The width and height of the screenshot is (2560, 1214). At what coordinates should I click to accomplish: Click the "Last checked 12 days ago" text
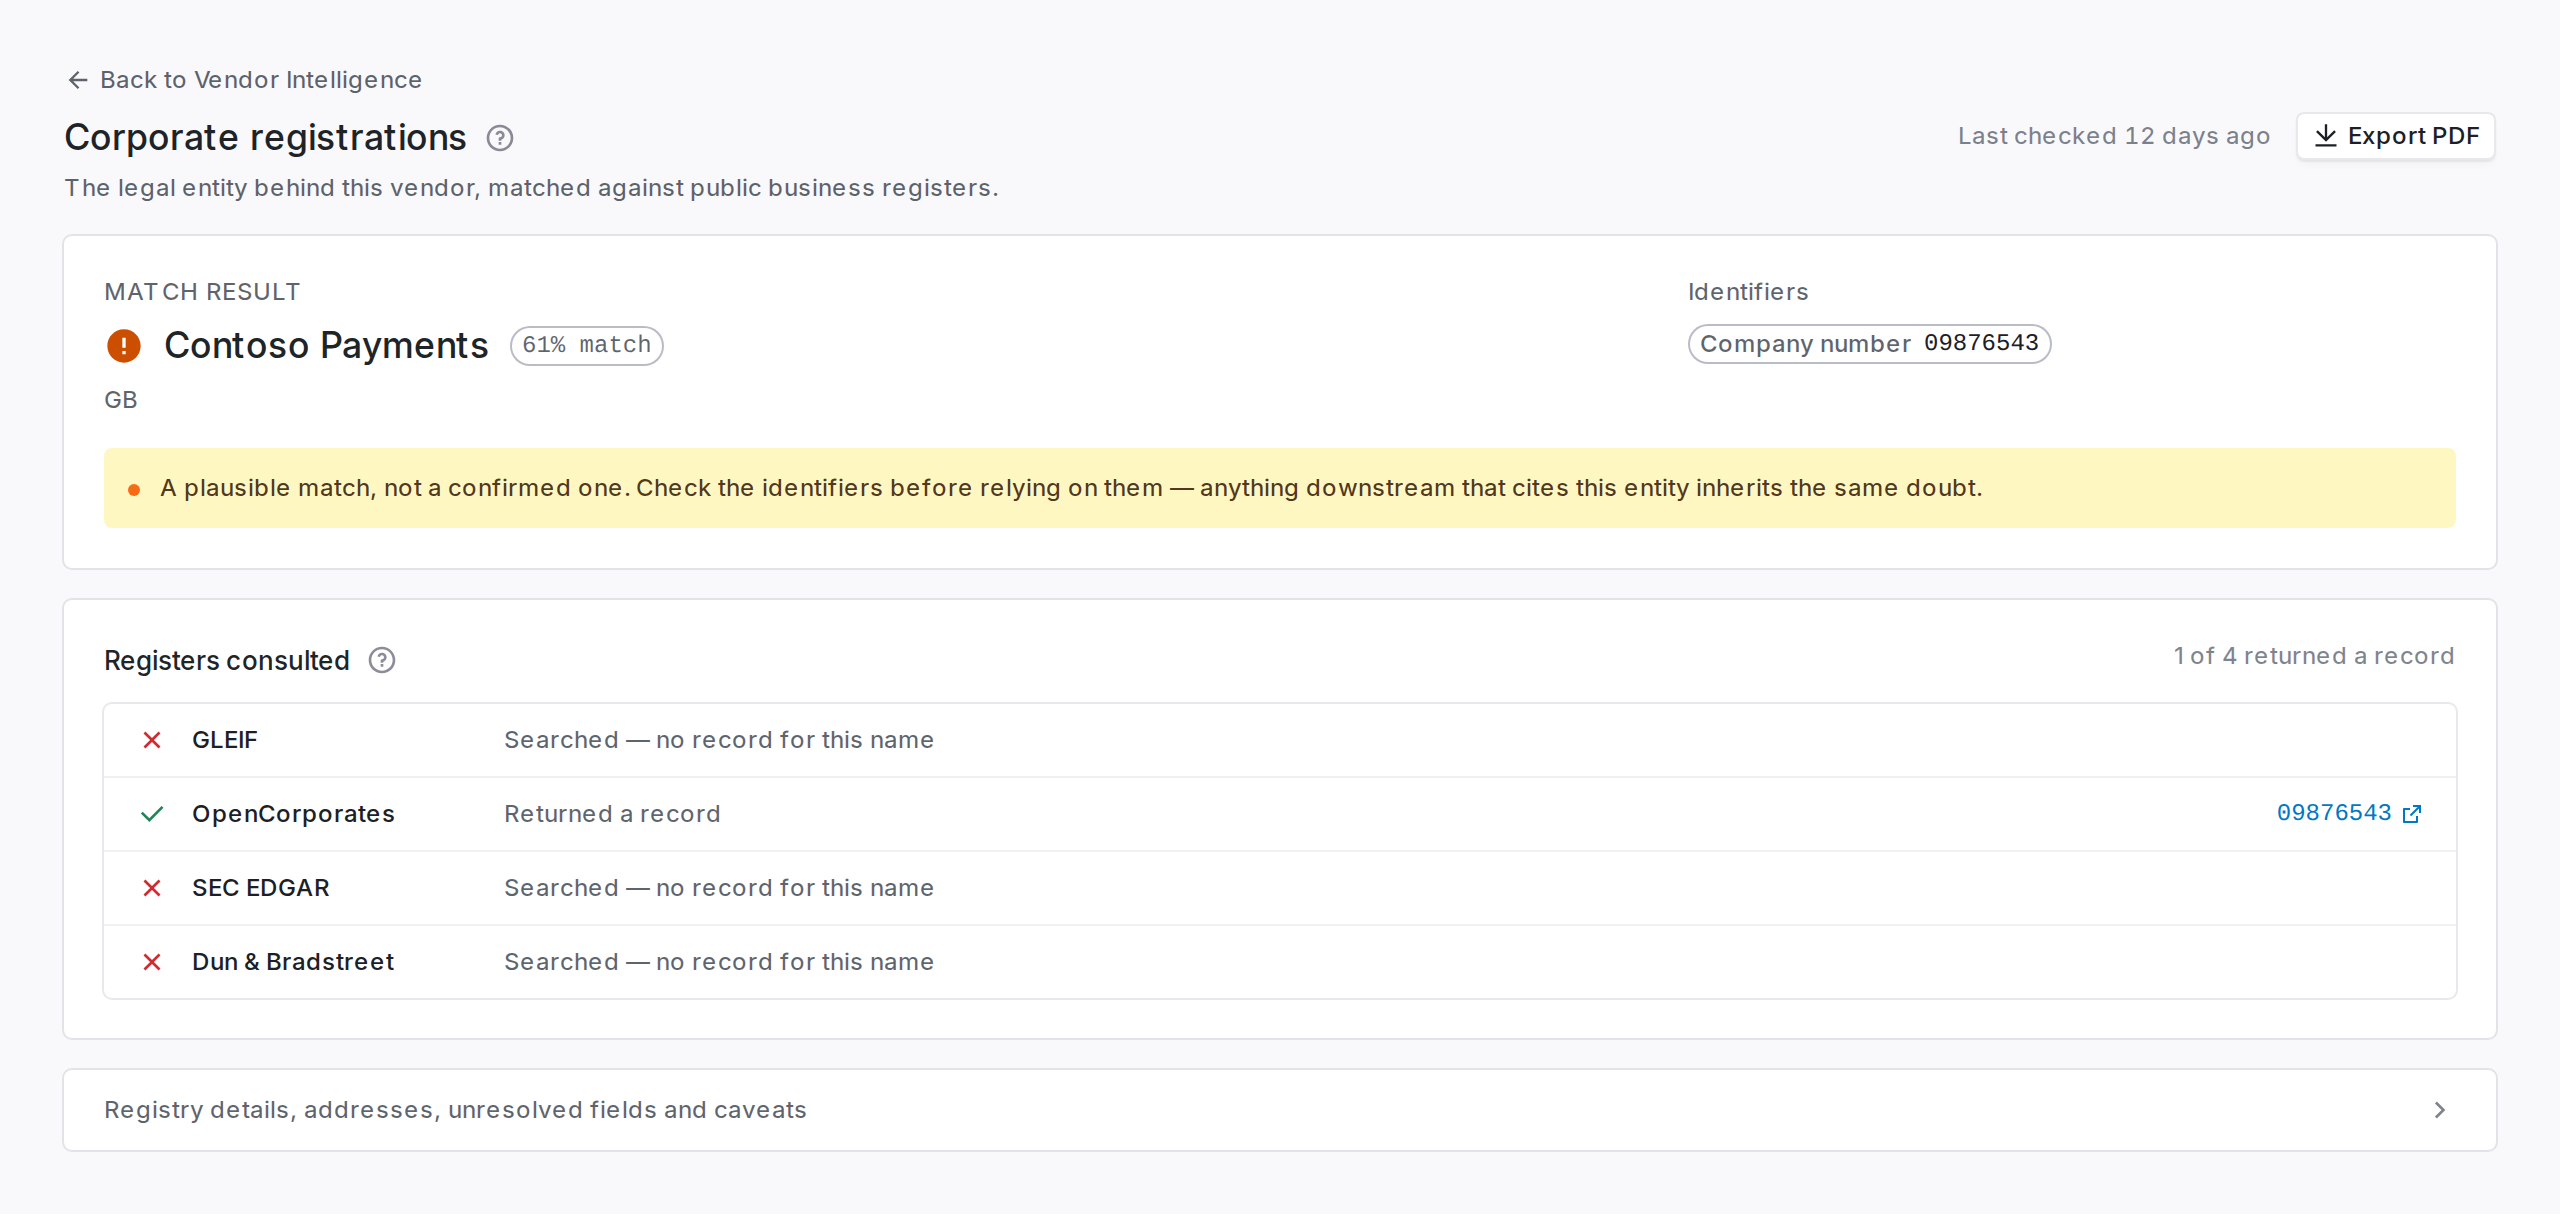click(2113, 136)
